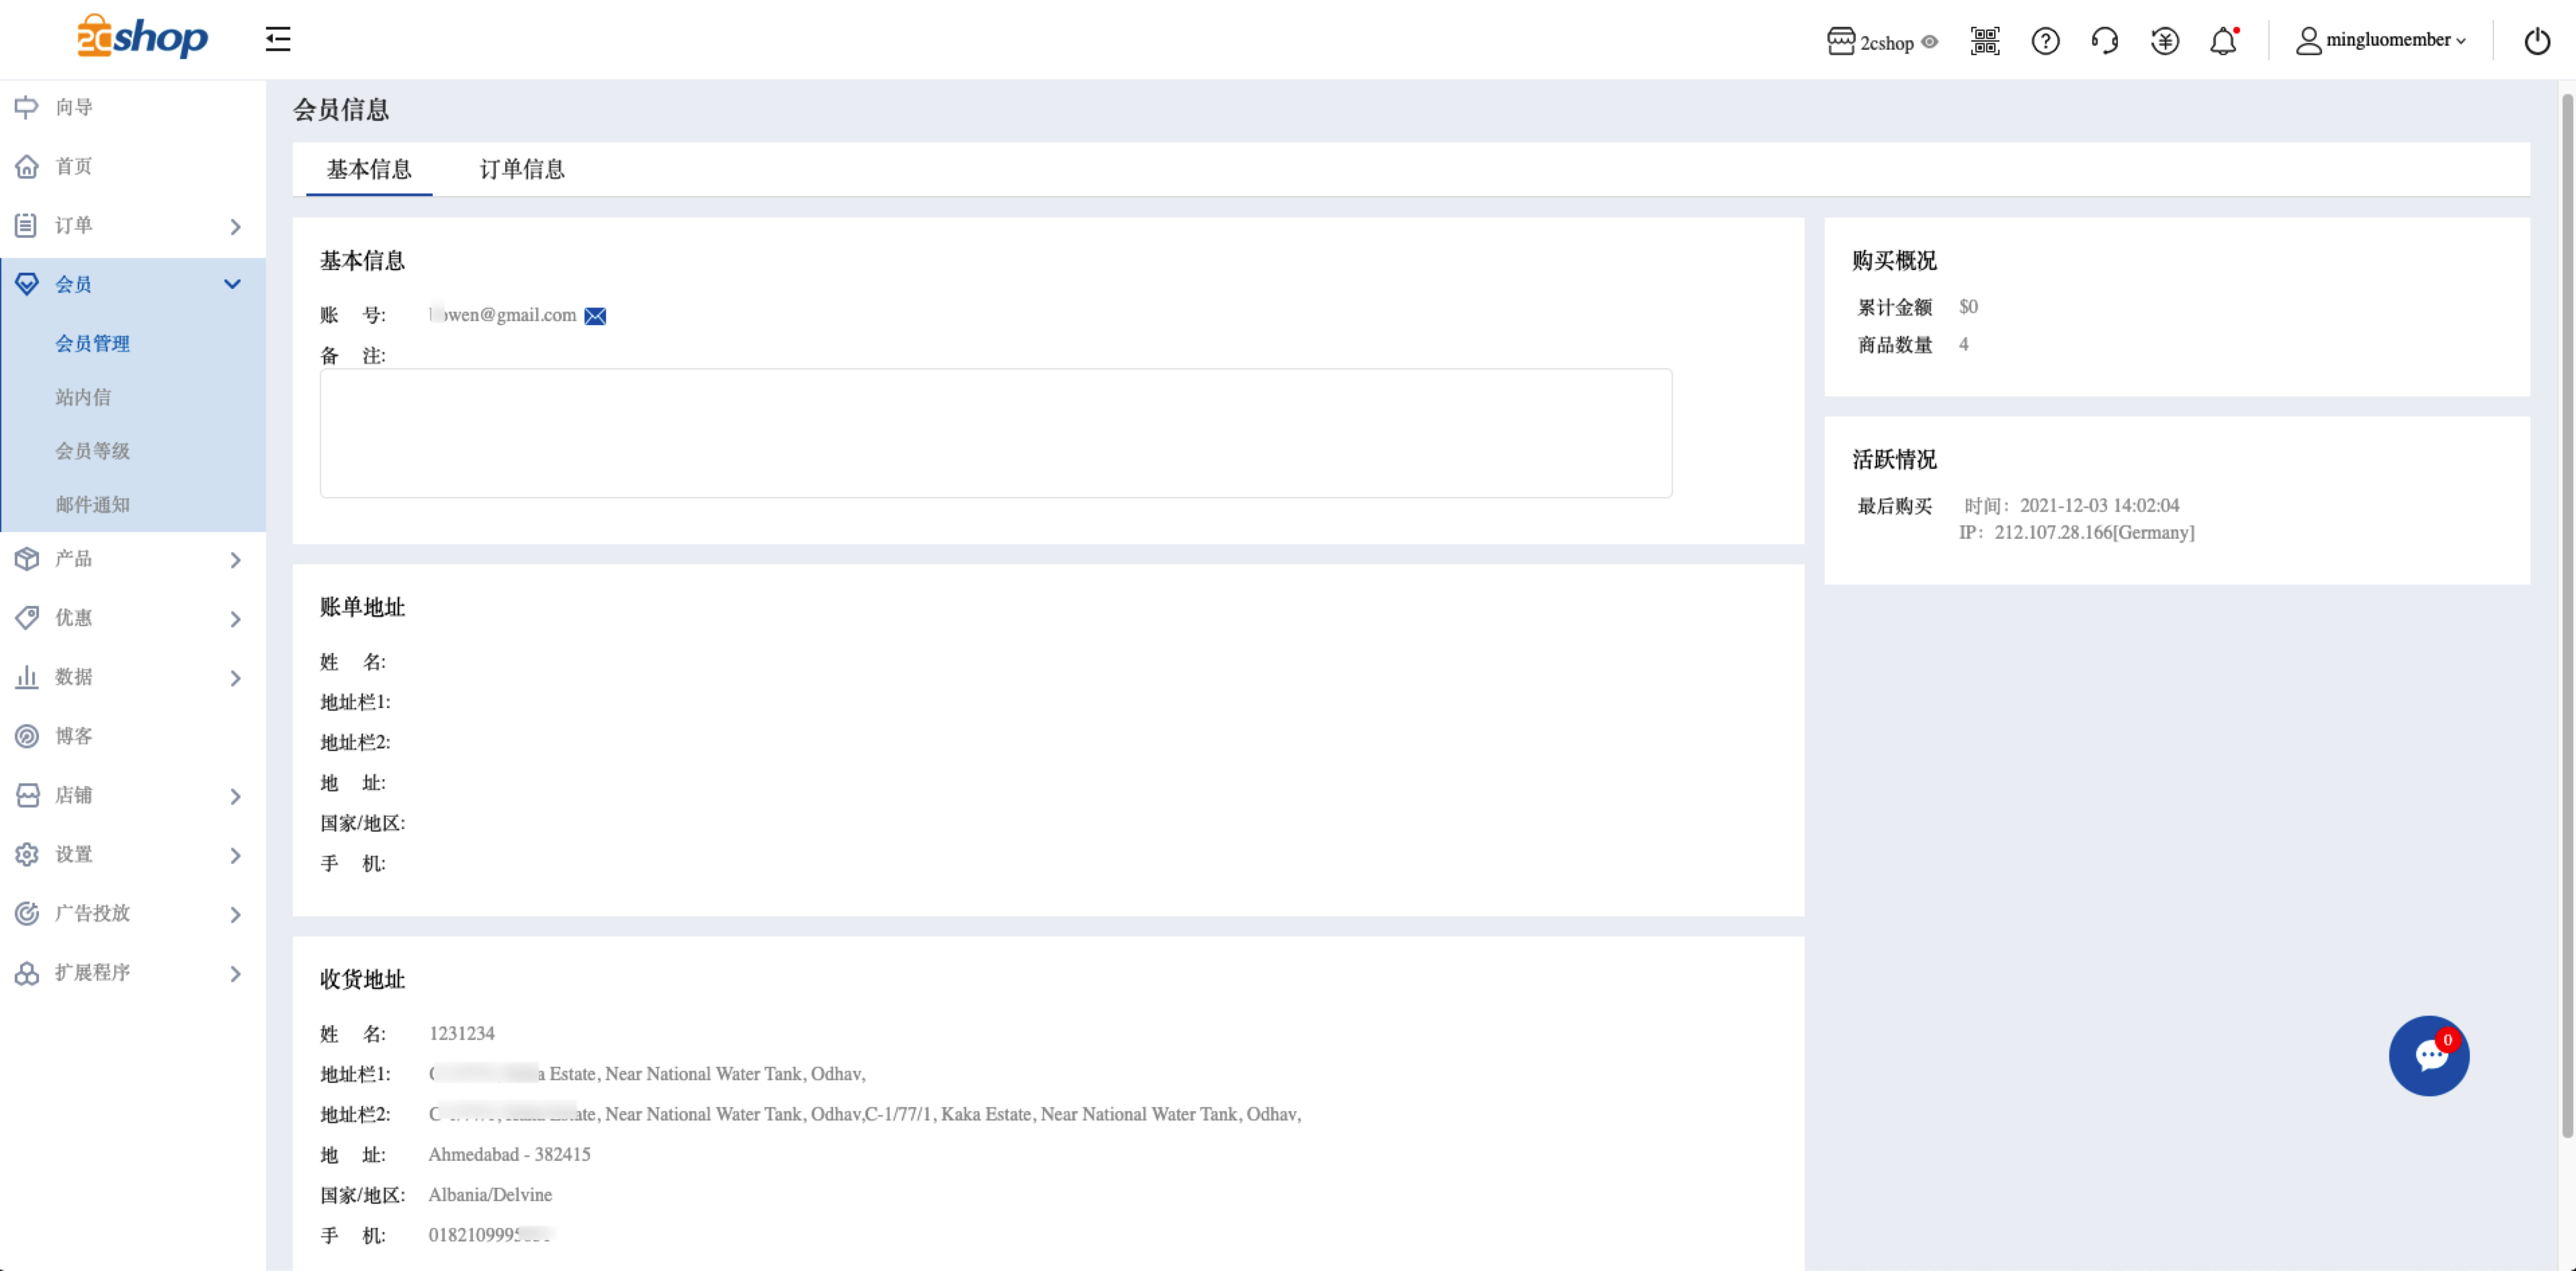The image size is (2576, 1271).
Task: Click the 2cshop store name link
Action: tap(1886, 42)
